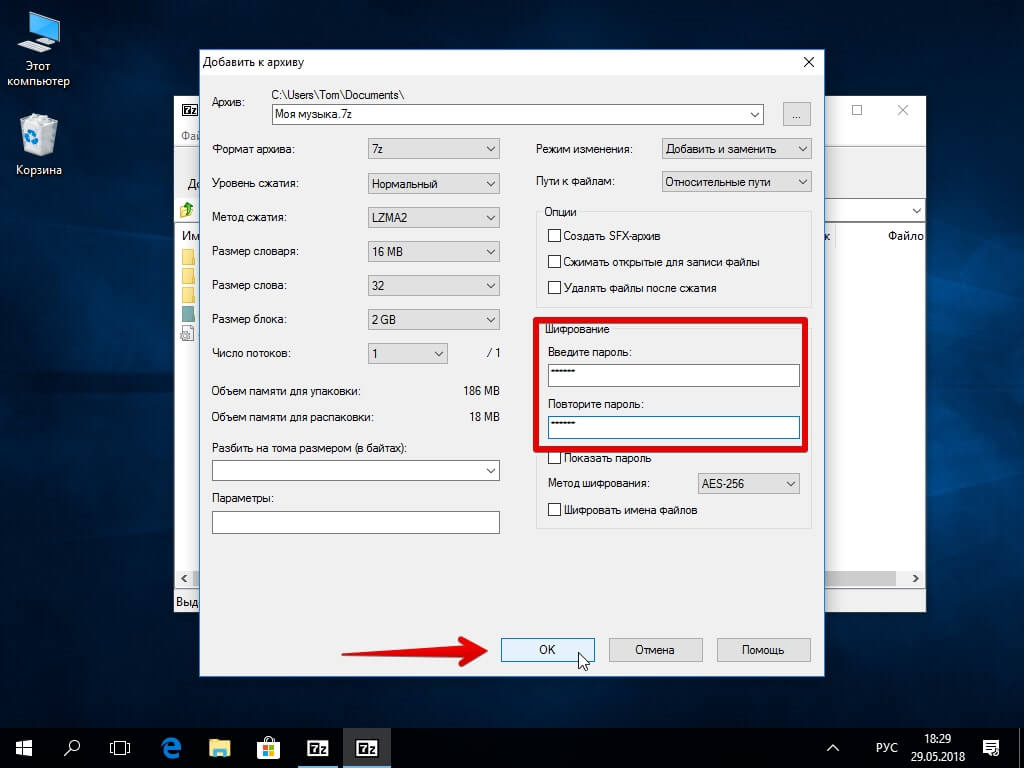The width and height of the screenshot is (1024, 768).
Task: Launch Microsoft Edge from the taskbar
Action: 170,748
